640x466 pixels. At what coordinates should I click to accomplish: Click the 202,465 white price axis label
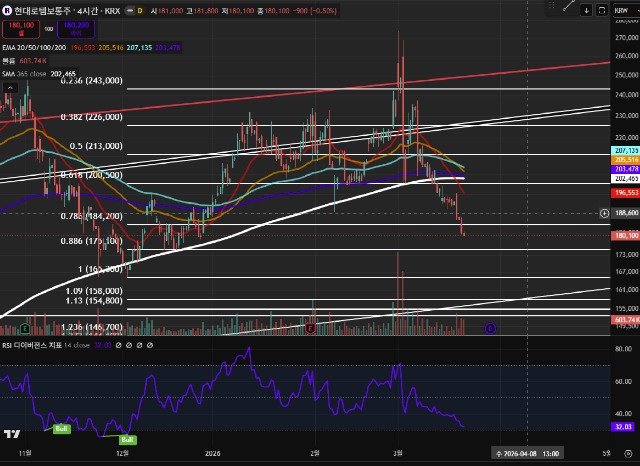(625, 178)
